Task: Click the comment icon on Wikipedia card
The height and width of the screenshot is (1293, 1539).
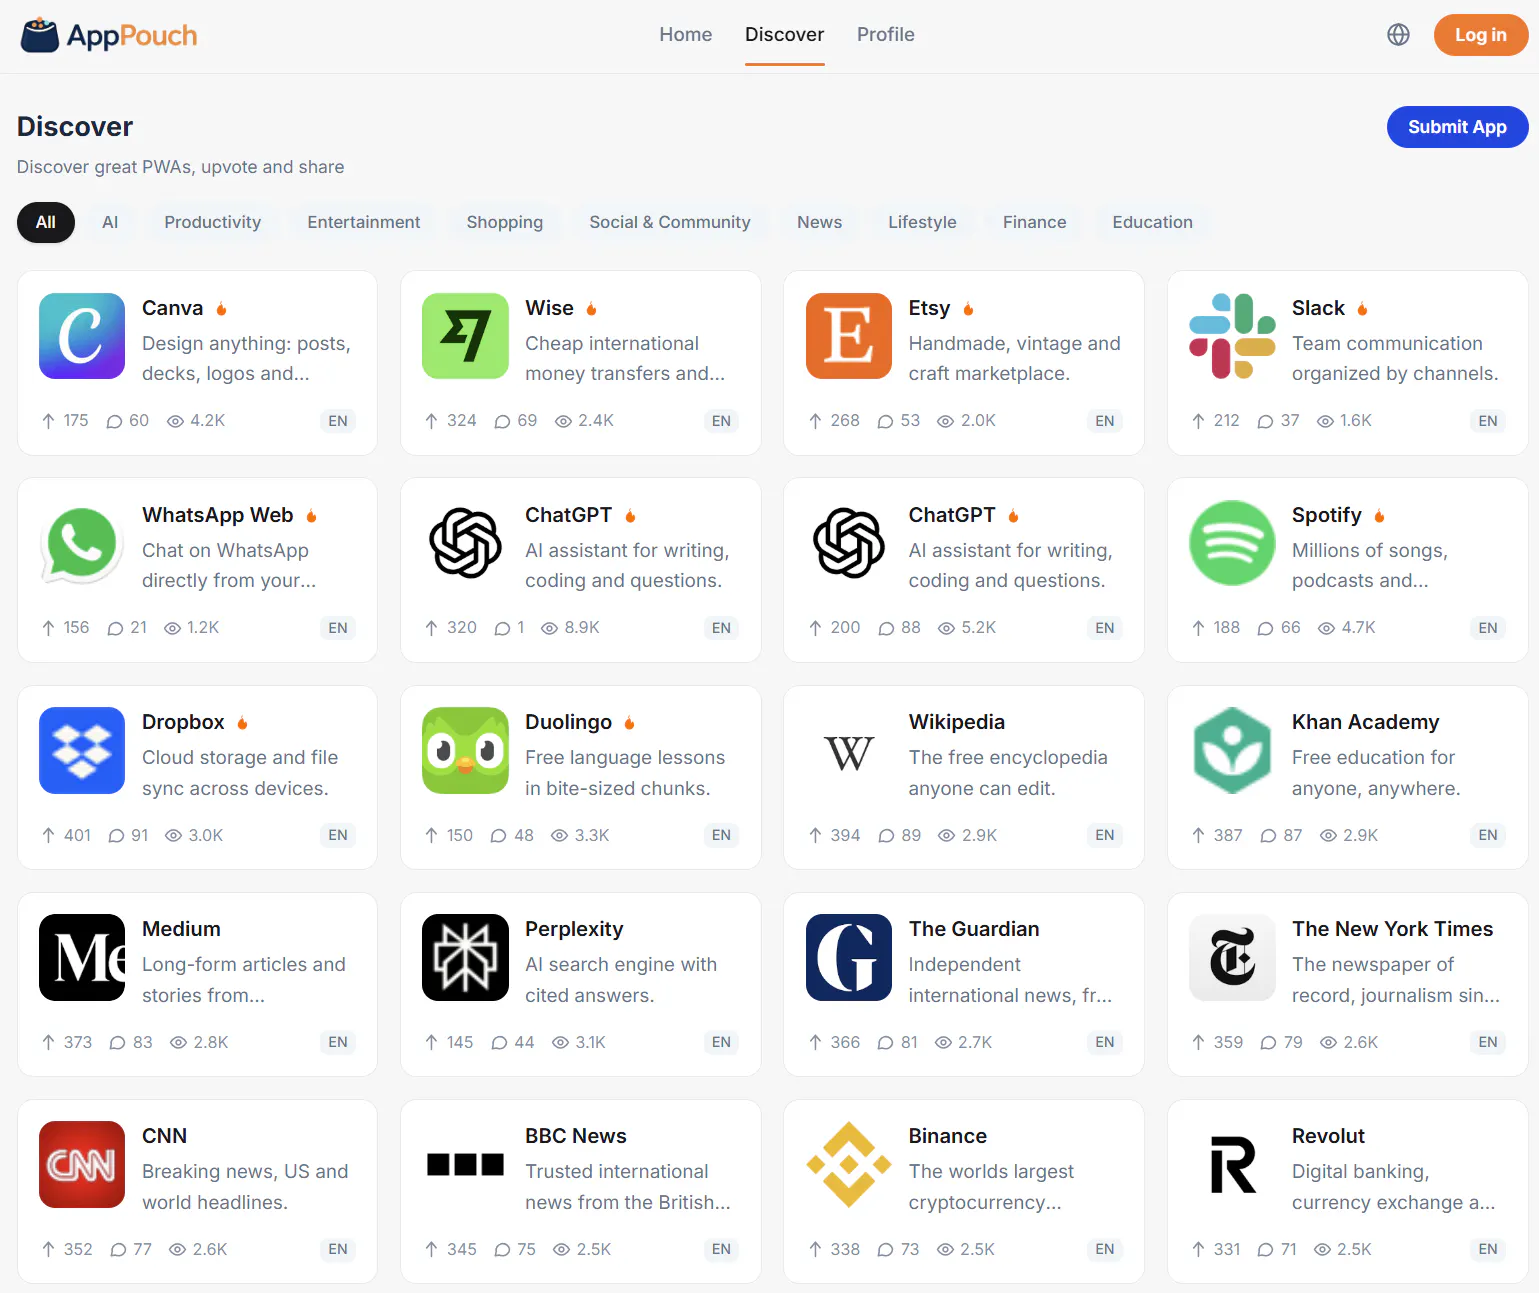Action: pyautogui.click(x=886, y=835)
